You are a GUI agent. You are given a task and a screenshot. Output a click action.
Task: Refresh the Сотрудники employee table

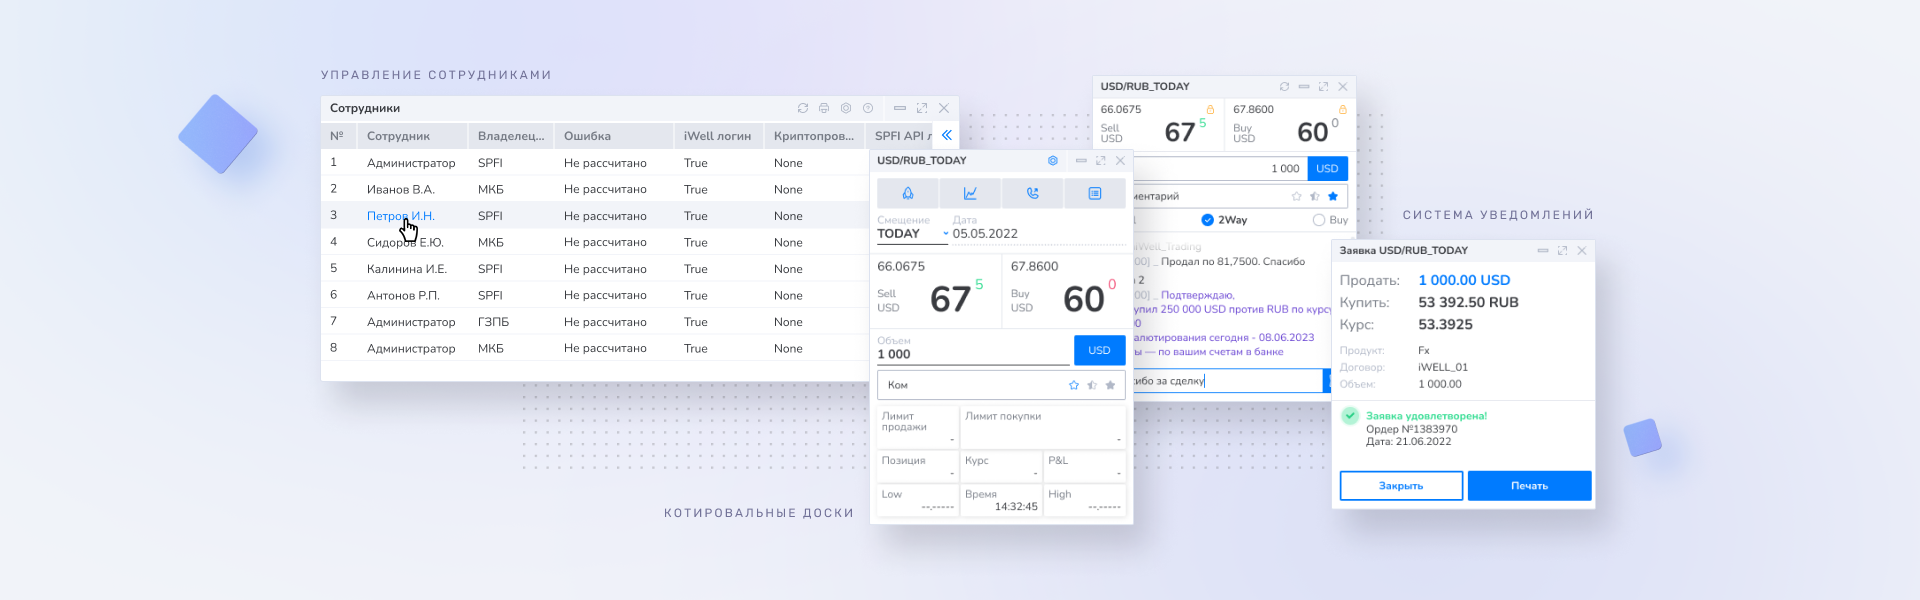tap(802, 108)
